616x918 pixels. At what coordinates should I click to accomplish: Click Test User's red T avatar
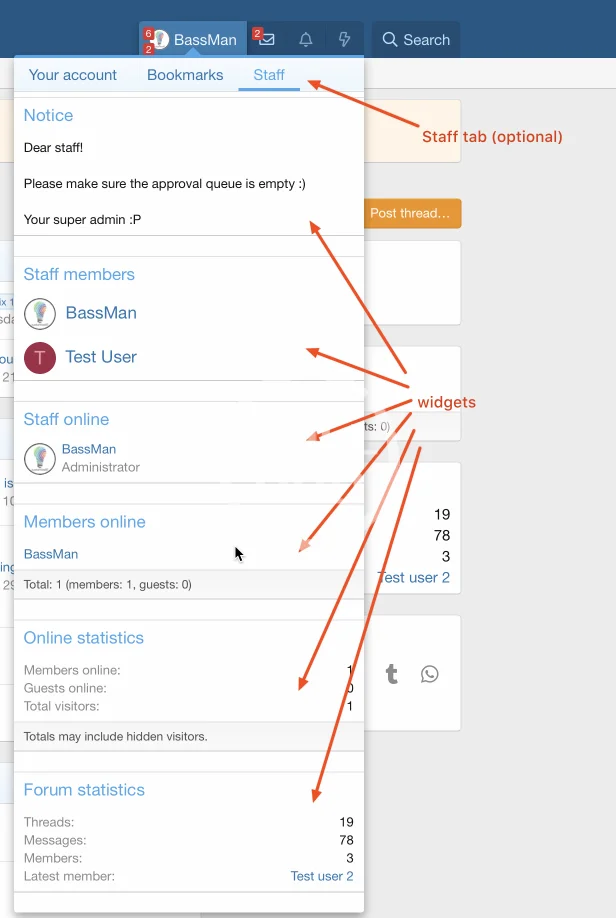[x=40, y=358]
